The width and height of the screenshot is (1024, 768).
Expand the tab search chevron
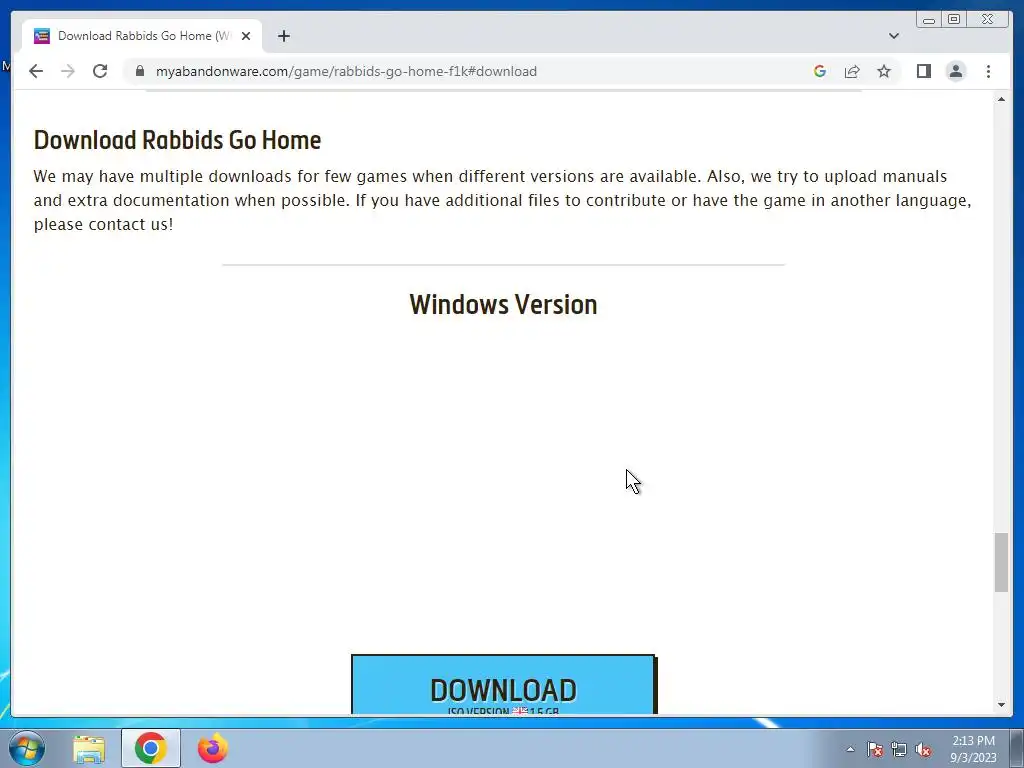click(x=894, y=36)
